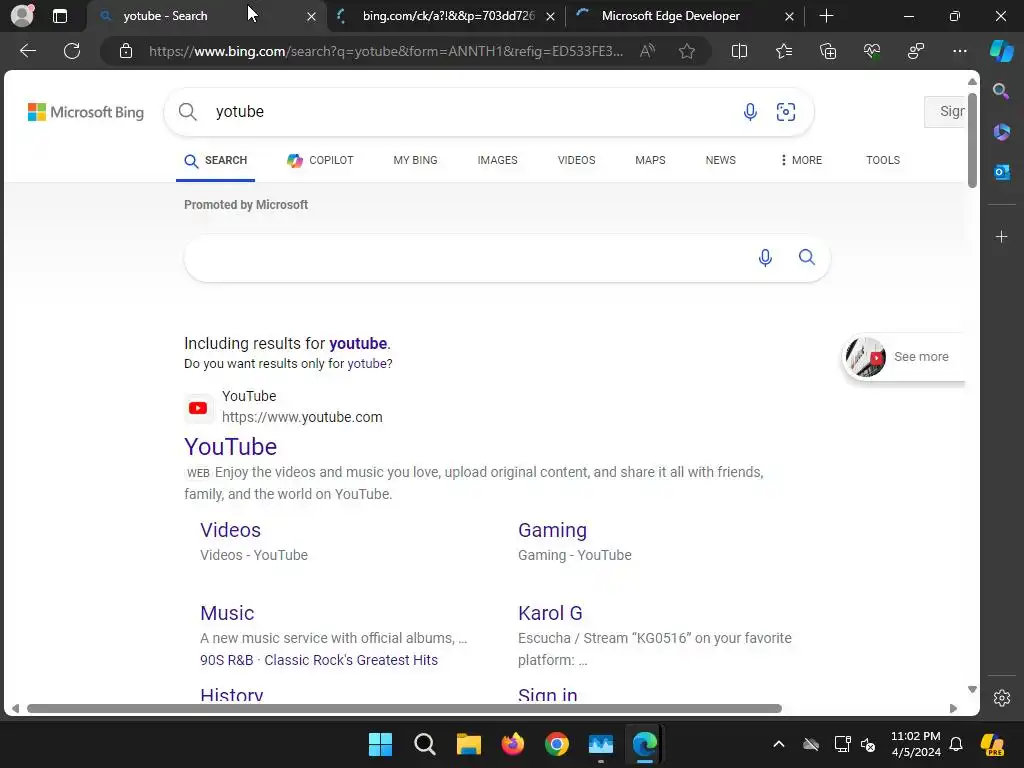
Task: Open Classic Rock's Greatest Hits link
Action: tap(351, 660)
